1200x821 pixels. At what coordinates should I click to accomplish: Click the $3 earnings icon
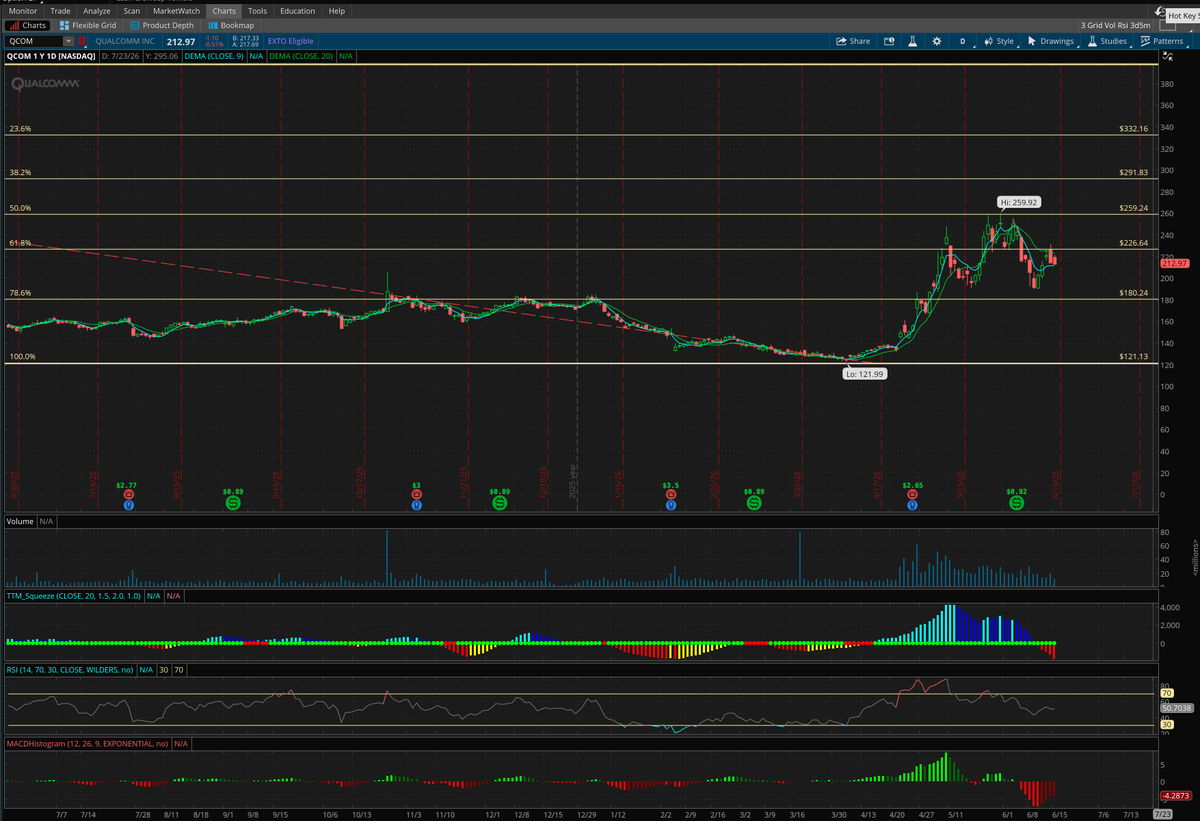click(x=416, y=493)
